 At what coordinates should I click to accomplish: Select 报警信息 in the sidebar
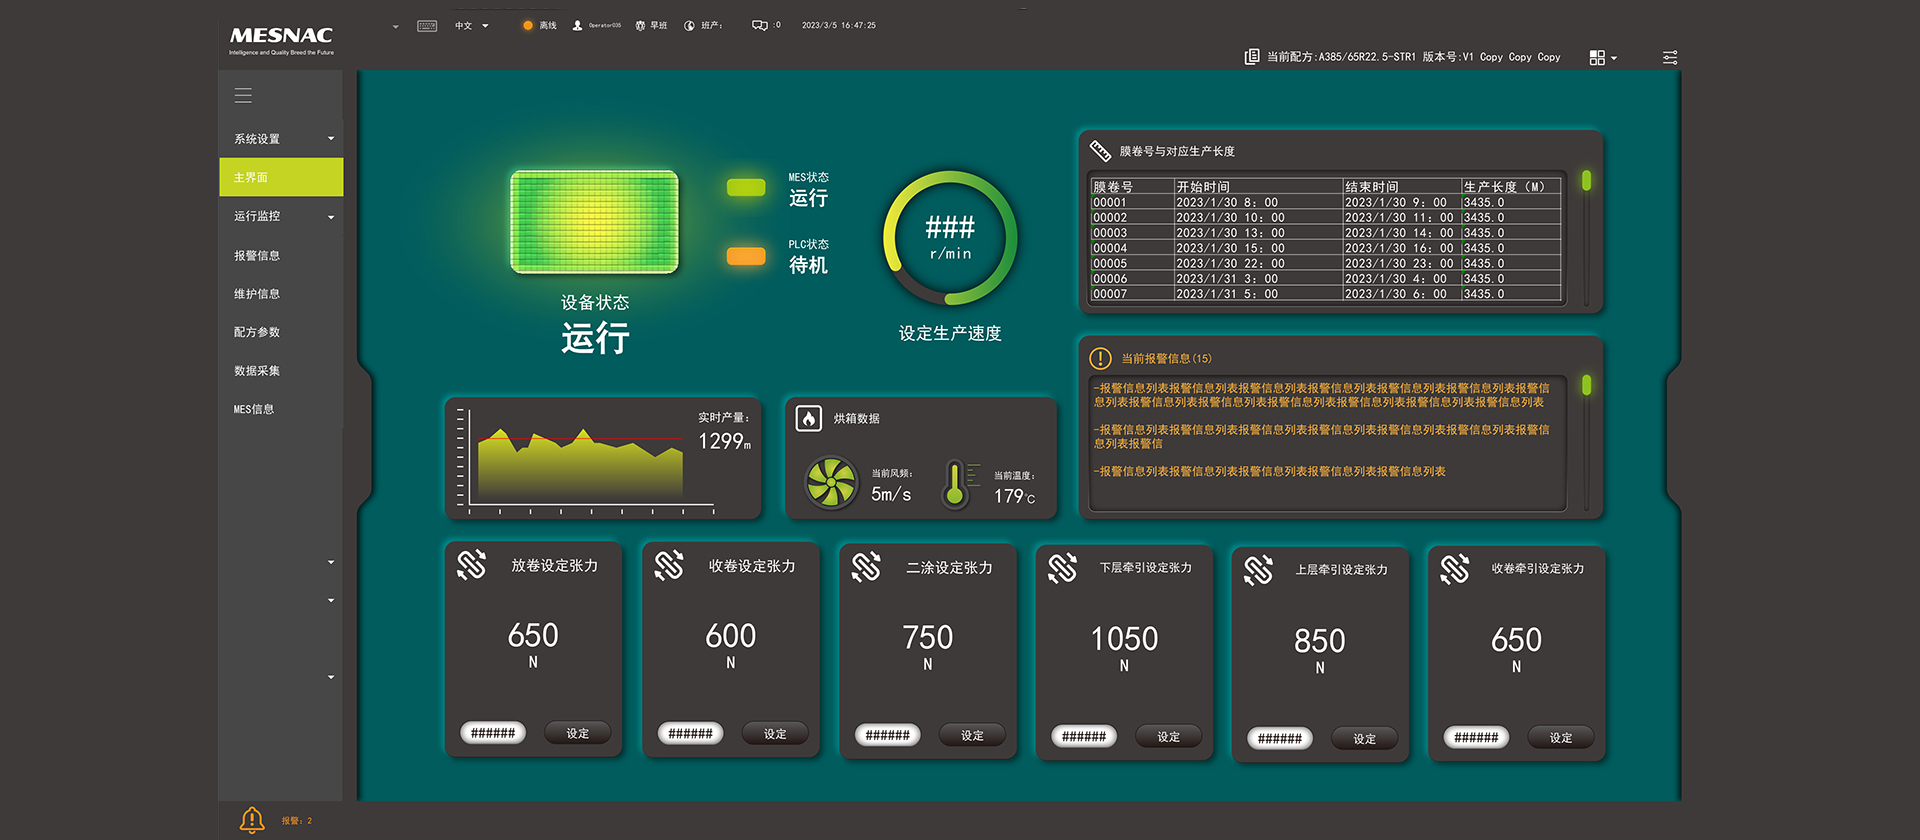(x=257, y=256)
